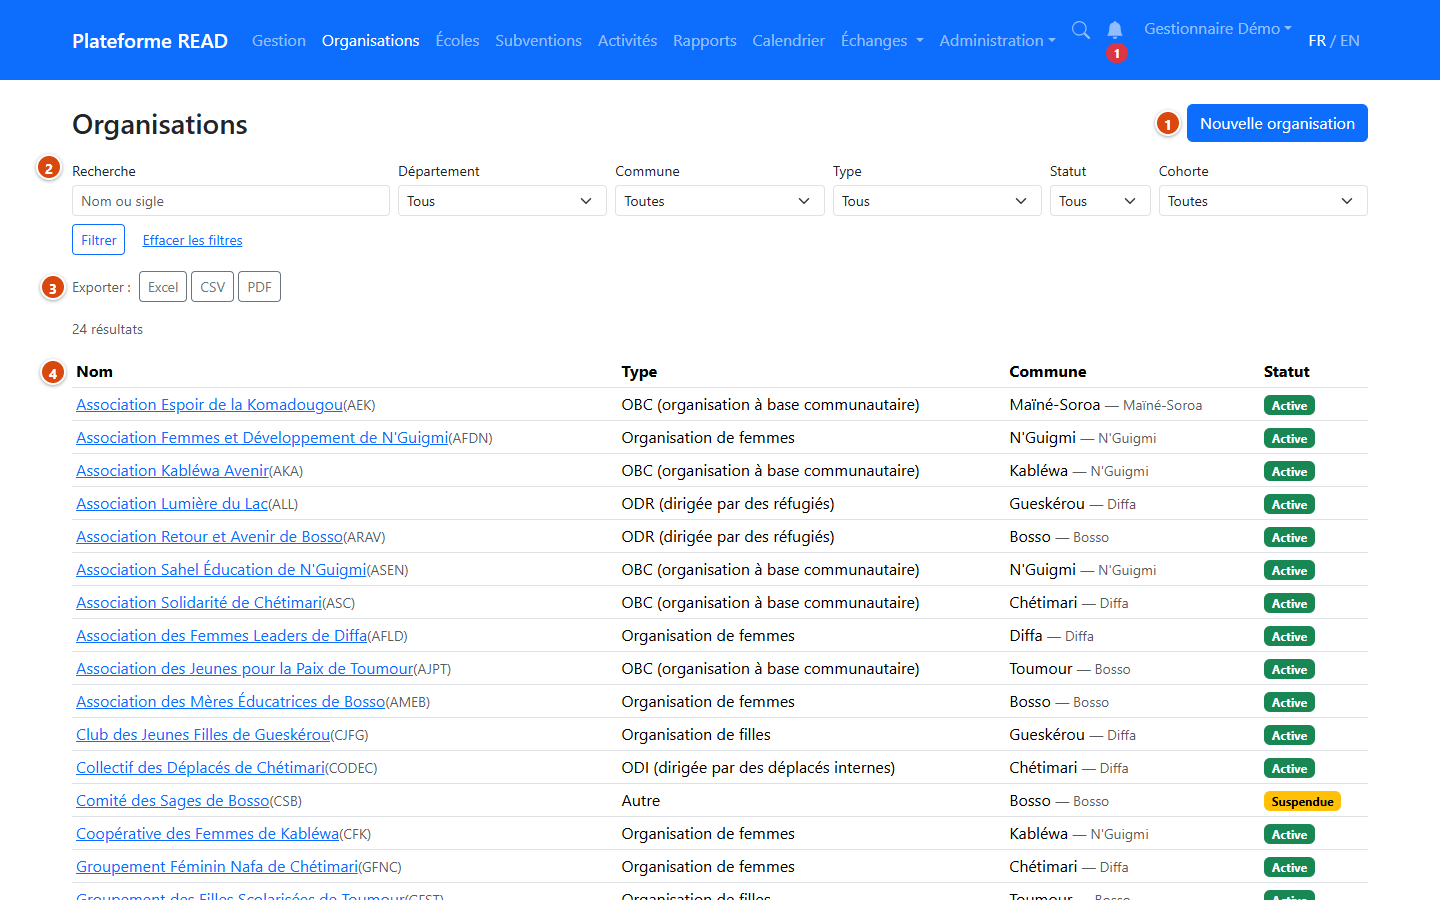Open Association Solidarité de Chétimari
This screenshot has height=900, width=1440.
click(199, 602)
